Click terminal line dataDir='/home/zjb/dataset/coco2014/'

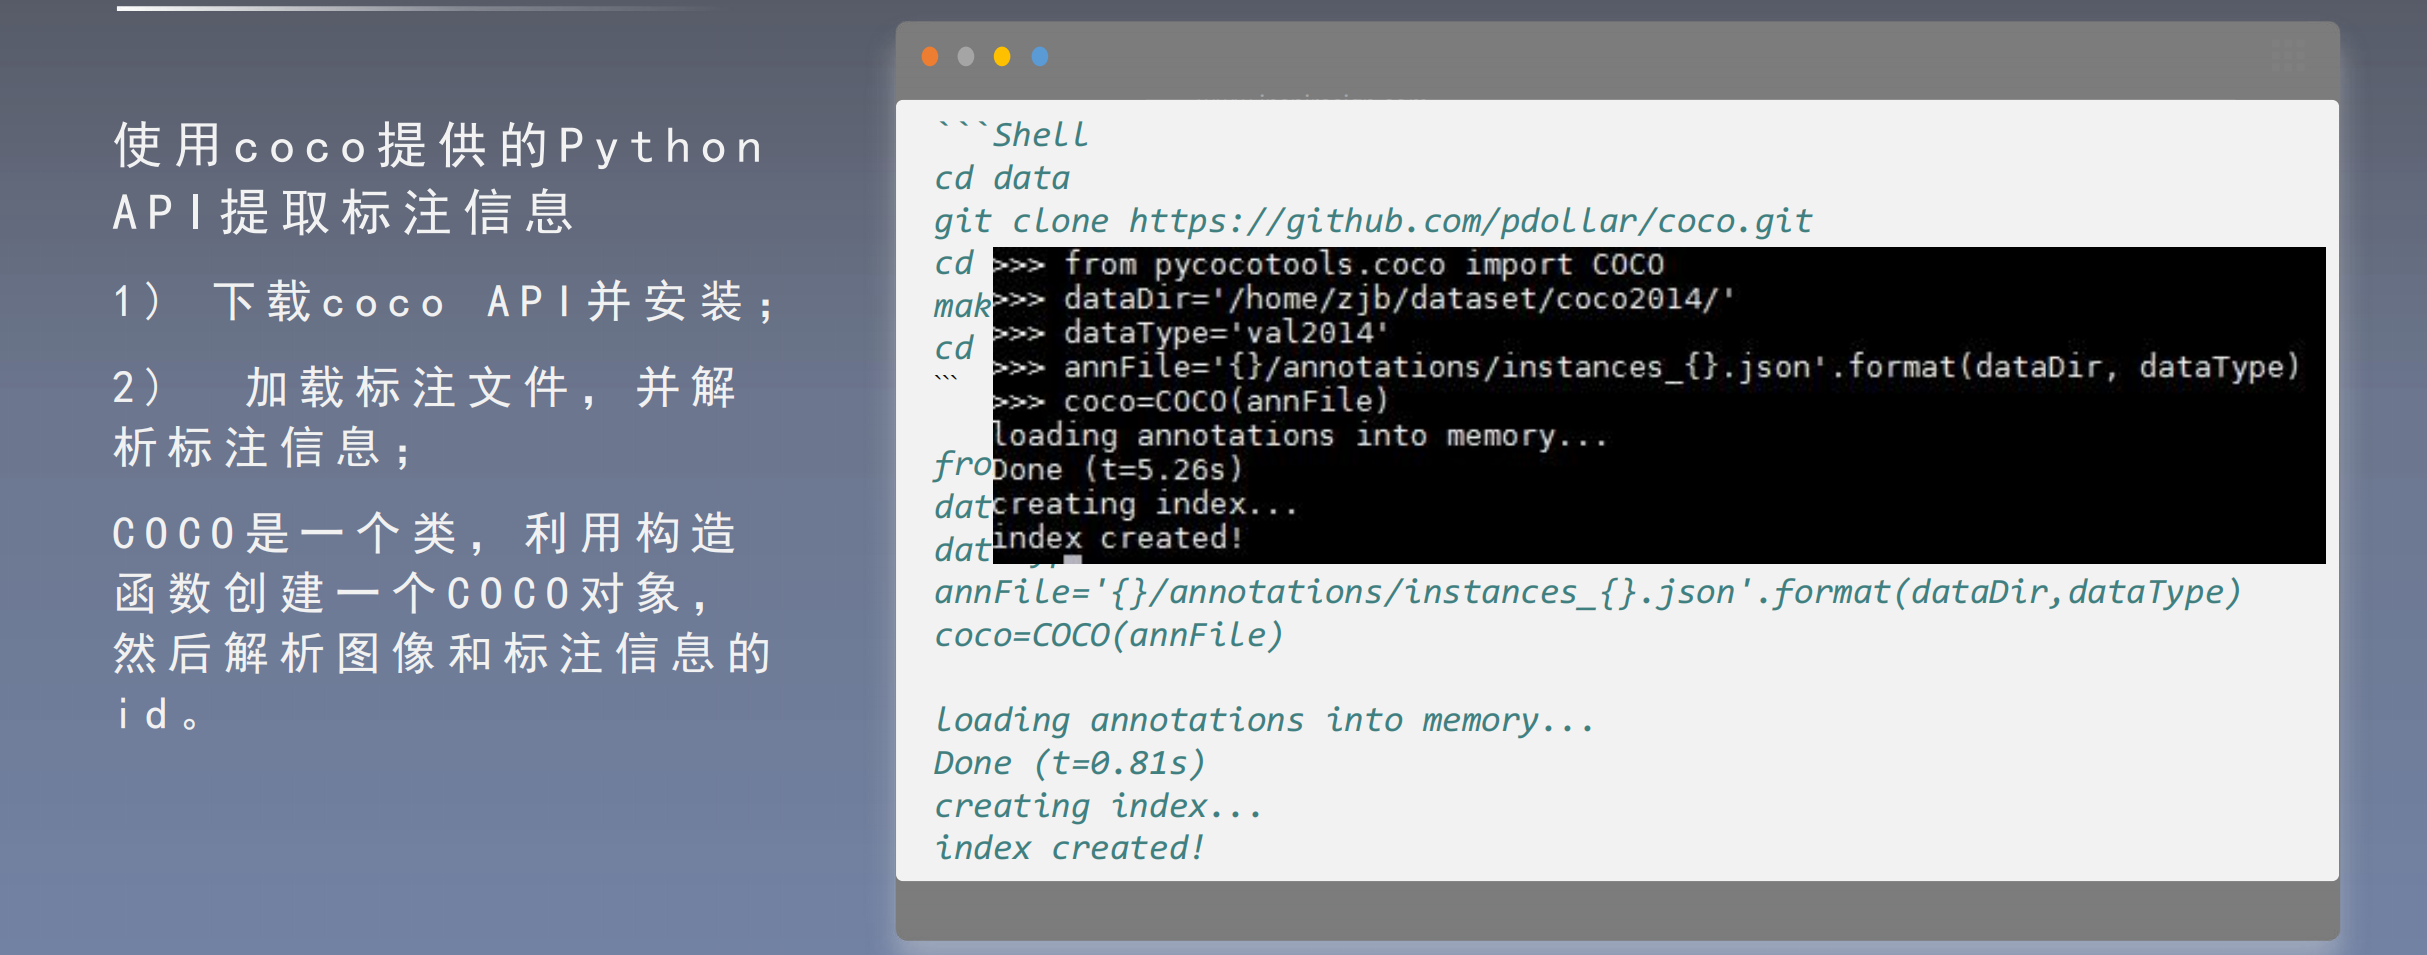(1364, 299)
